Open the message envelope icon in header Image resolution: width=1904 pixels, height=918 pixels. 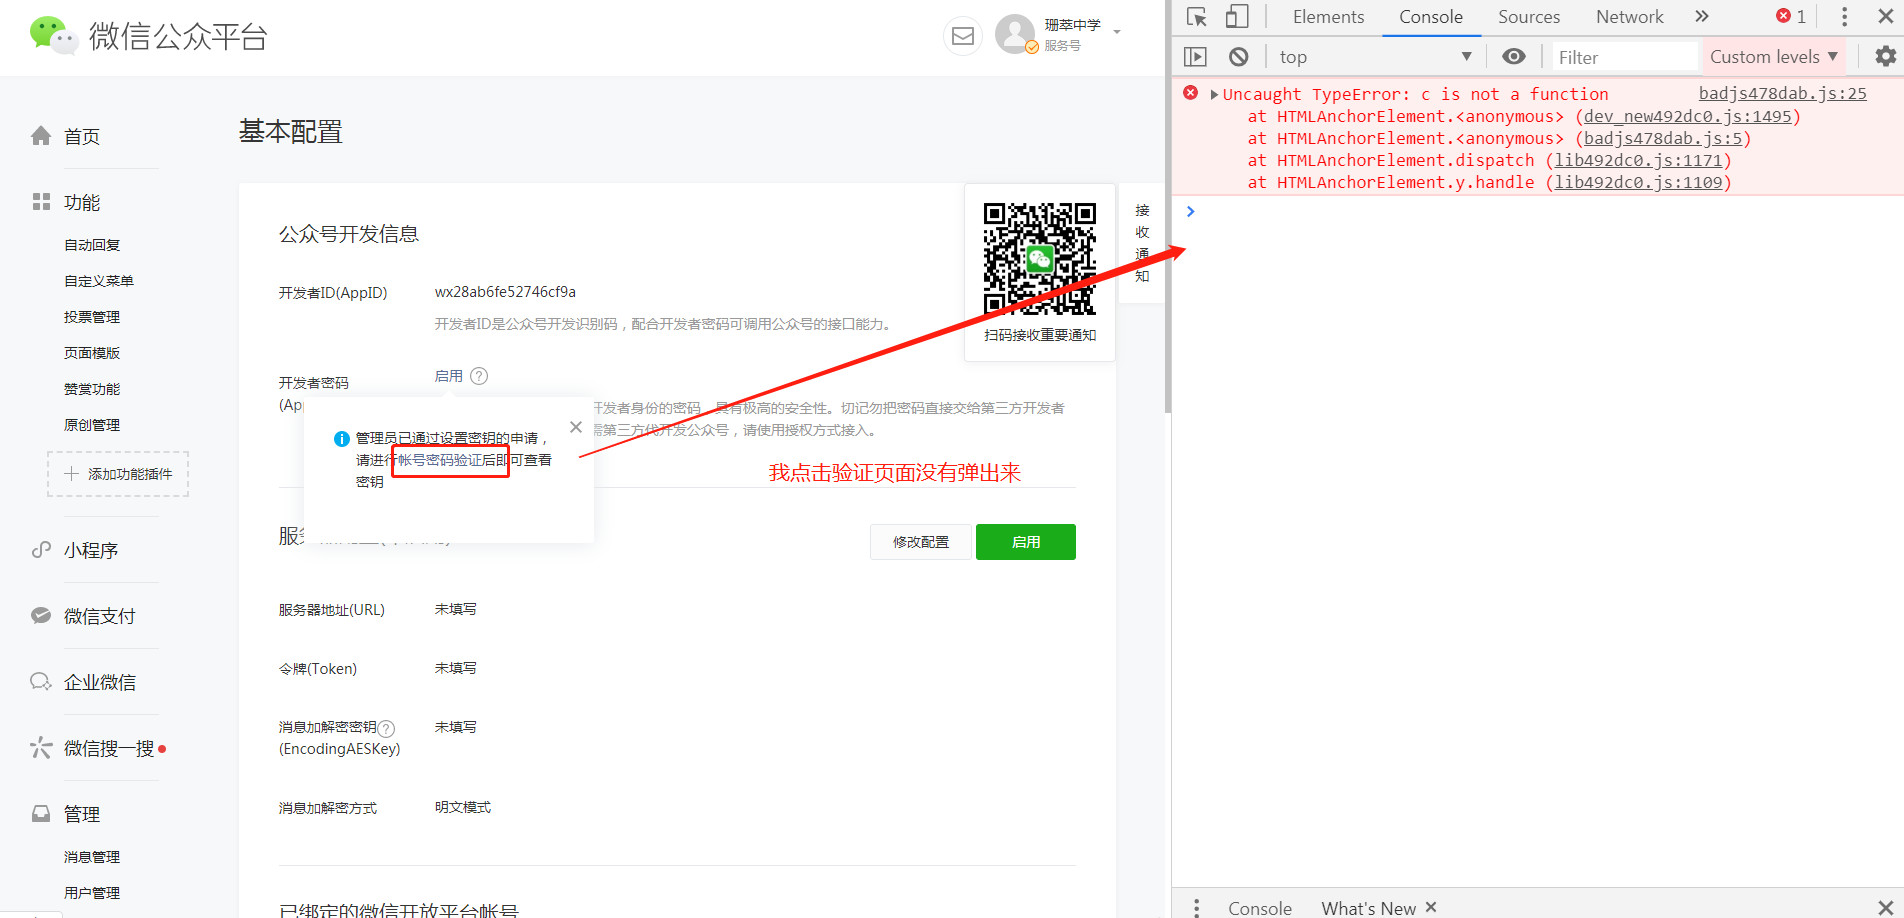962,36
